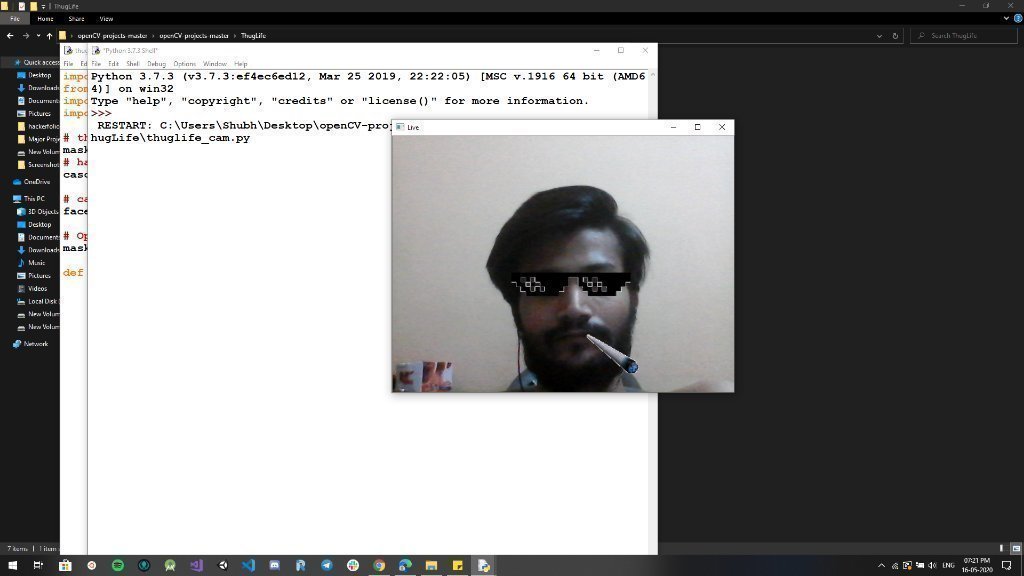Open Task View on the taskbar
This screenshot has height=576, width=1024.
[37, 566]
